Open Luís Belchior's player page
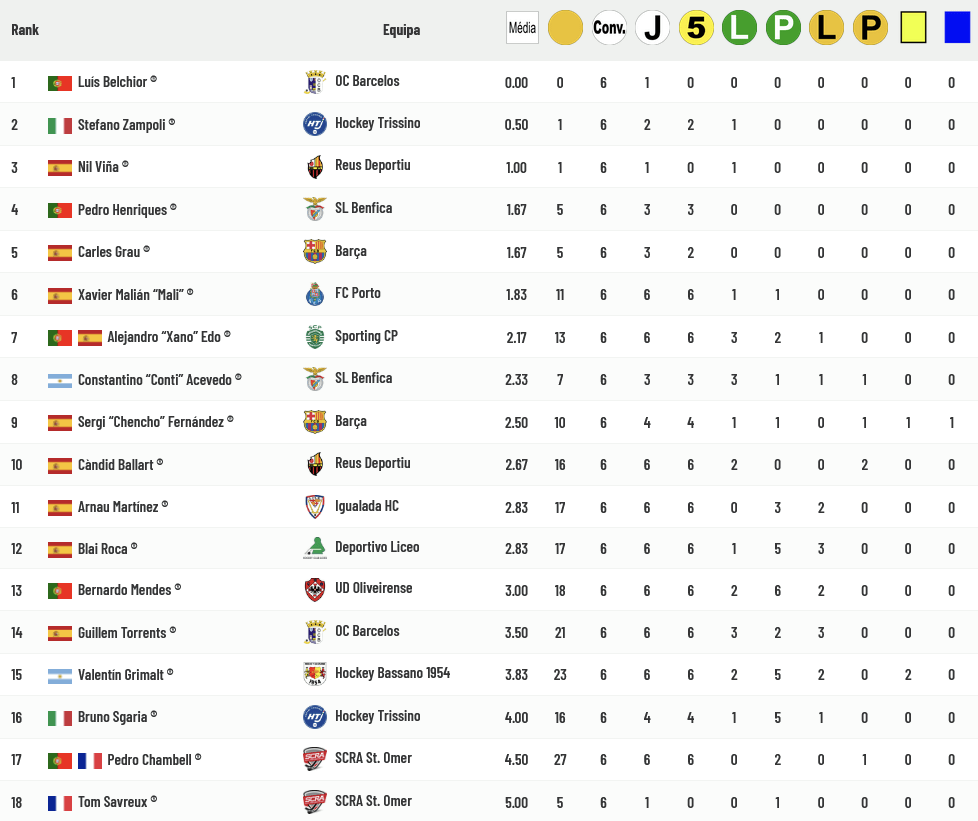Viewport: 978px width, 821px height. [x=112, y=82]
